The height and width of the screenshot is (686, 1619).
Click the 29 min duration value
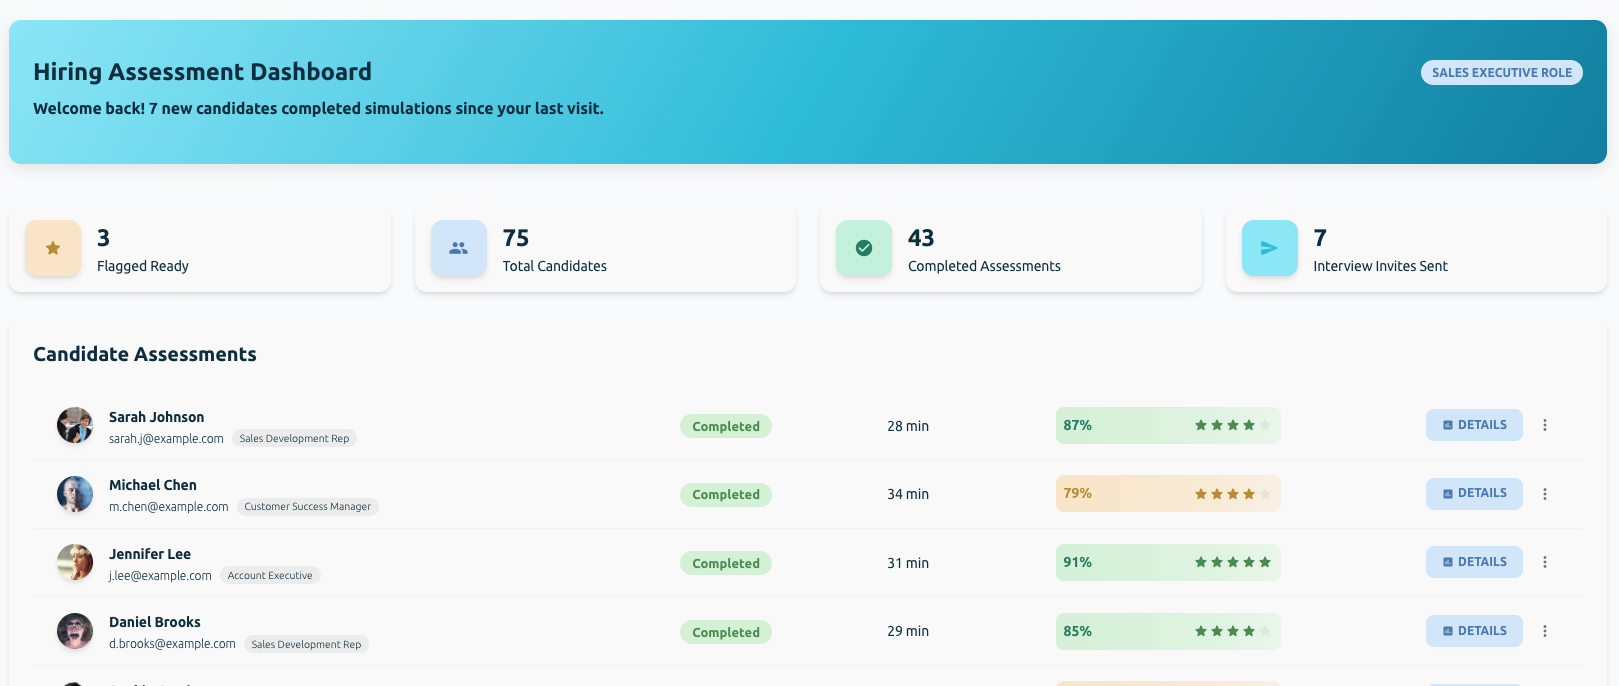pos(908,631)
